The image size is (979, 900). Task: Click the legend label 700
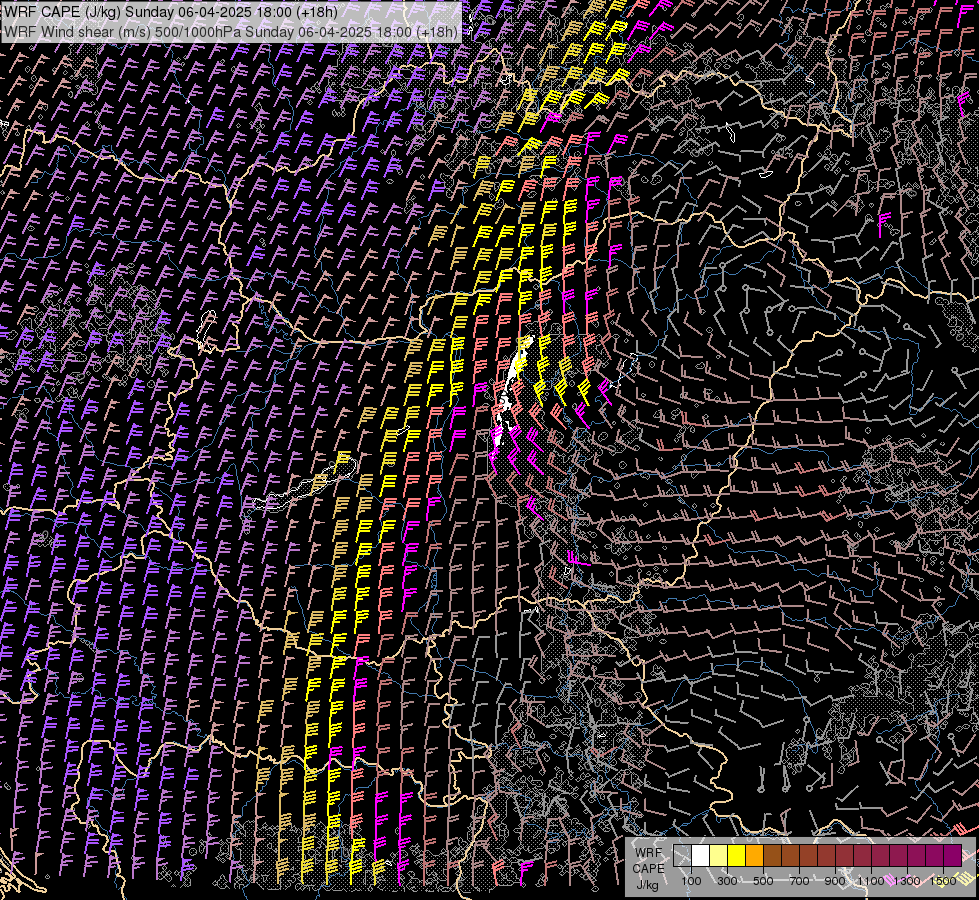[799, 881]
